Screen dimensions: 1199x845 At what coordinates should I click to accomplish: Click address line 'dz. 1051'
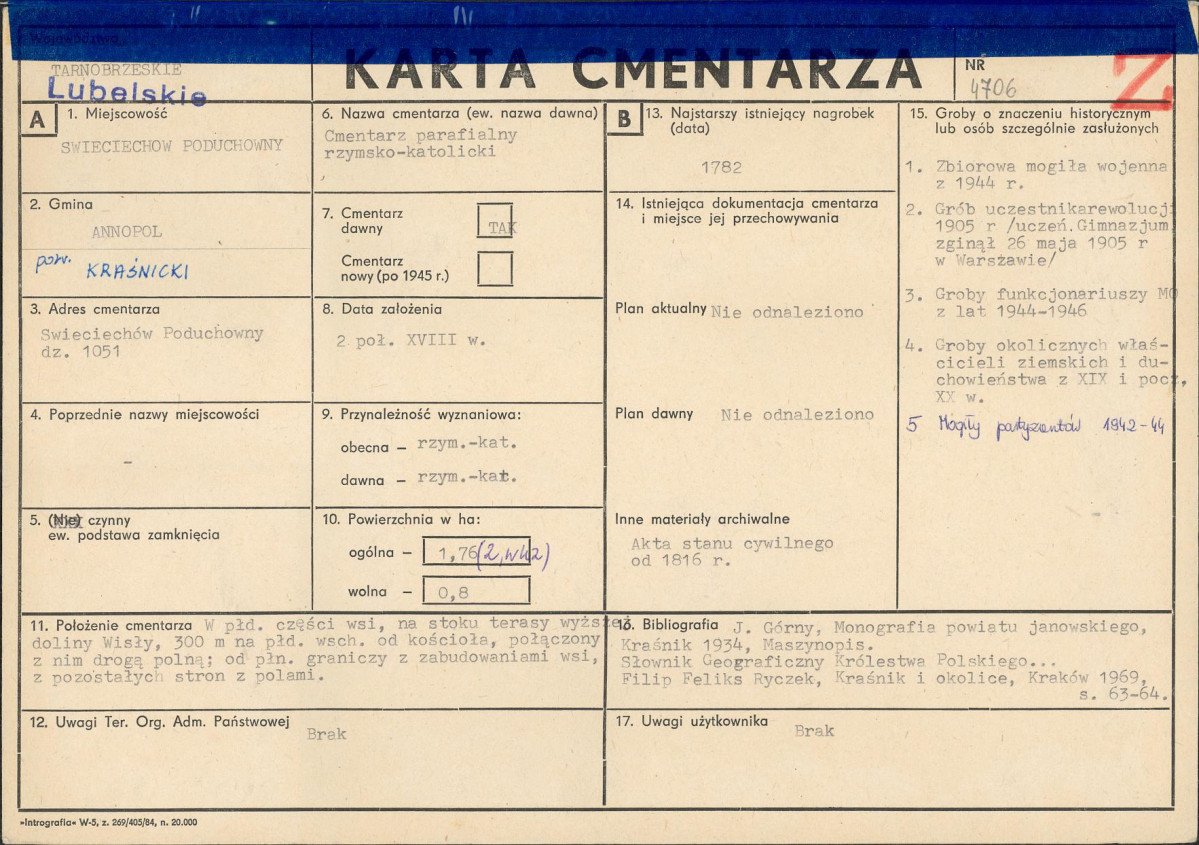coord(80,352)
